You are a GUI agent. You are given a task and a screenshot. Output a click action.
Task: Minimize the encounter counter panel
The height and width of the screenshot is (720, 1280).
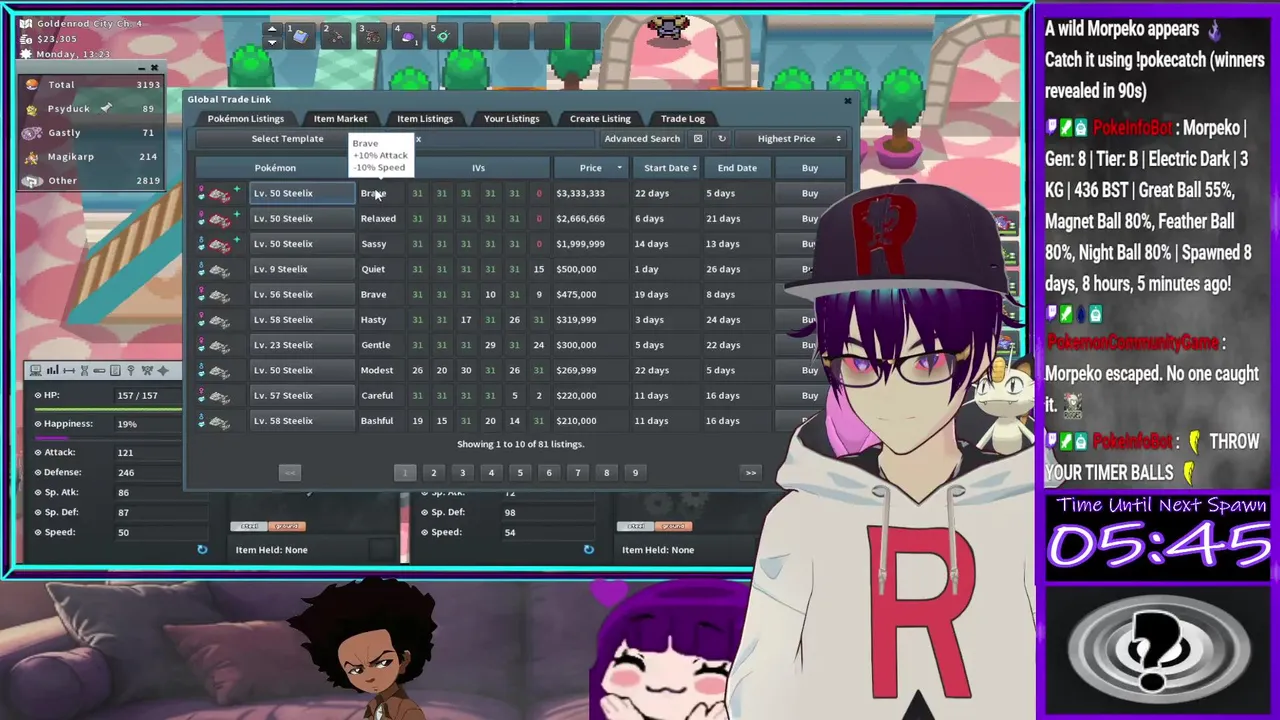click(140, 68)
